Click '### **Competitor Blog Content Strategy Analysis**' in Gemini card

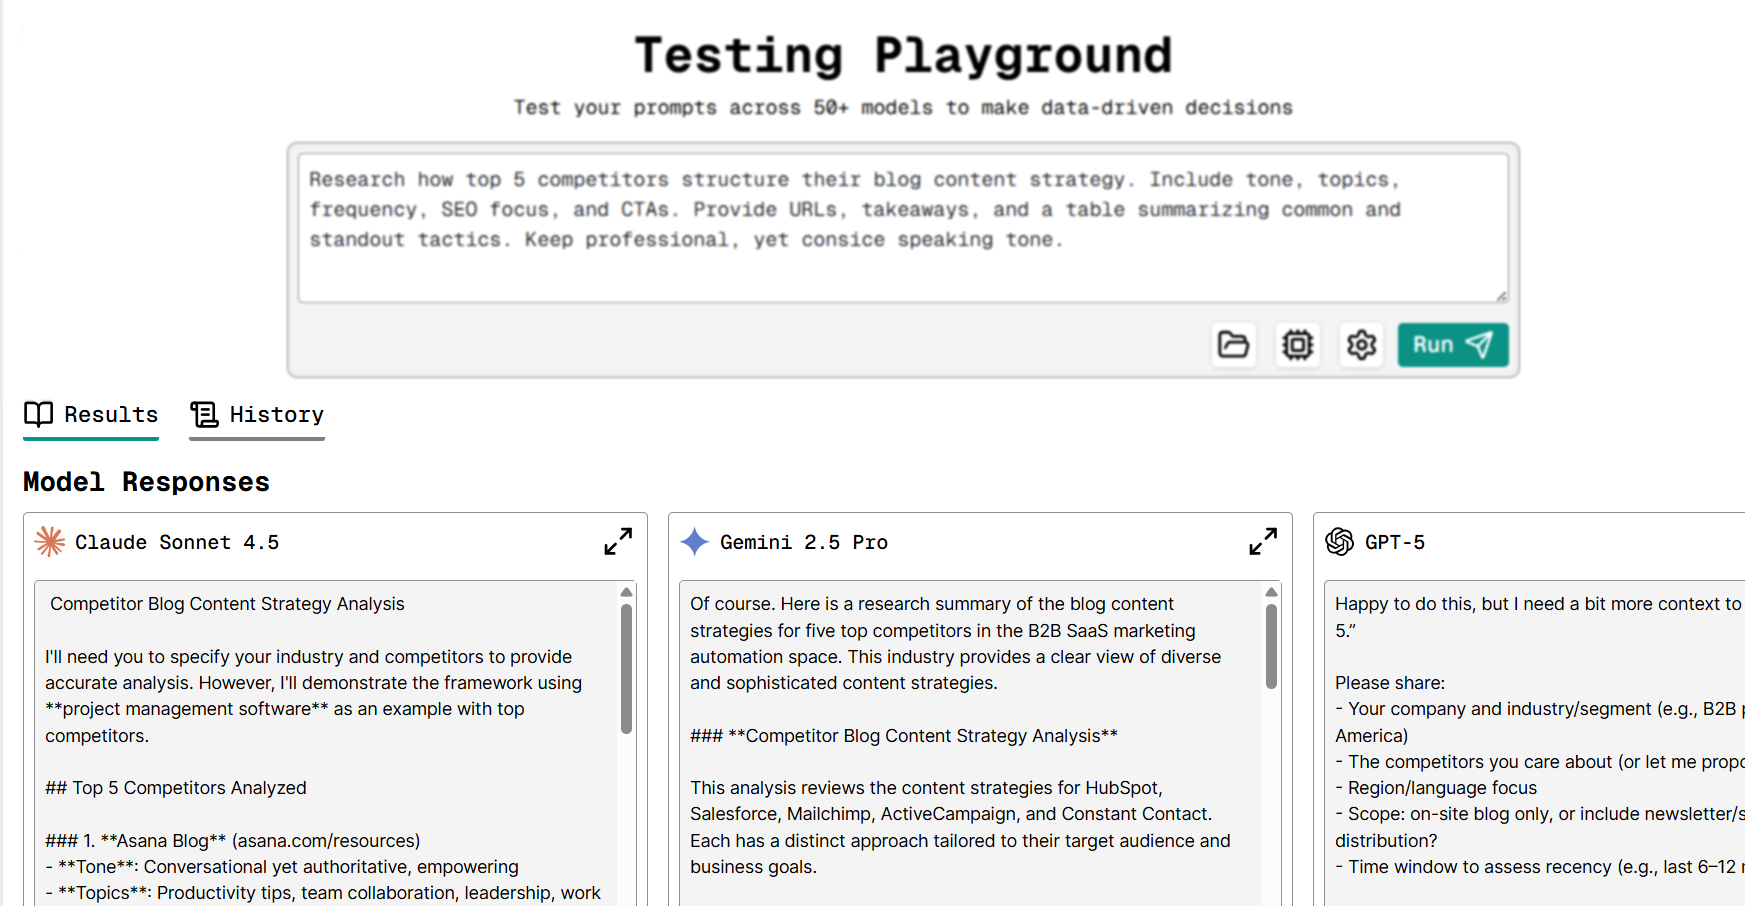904,736
